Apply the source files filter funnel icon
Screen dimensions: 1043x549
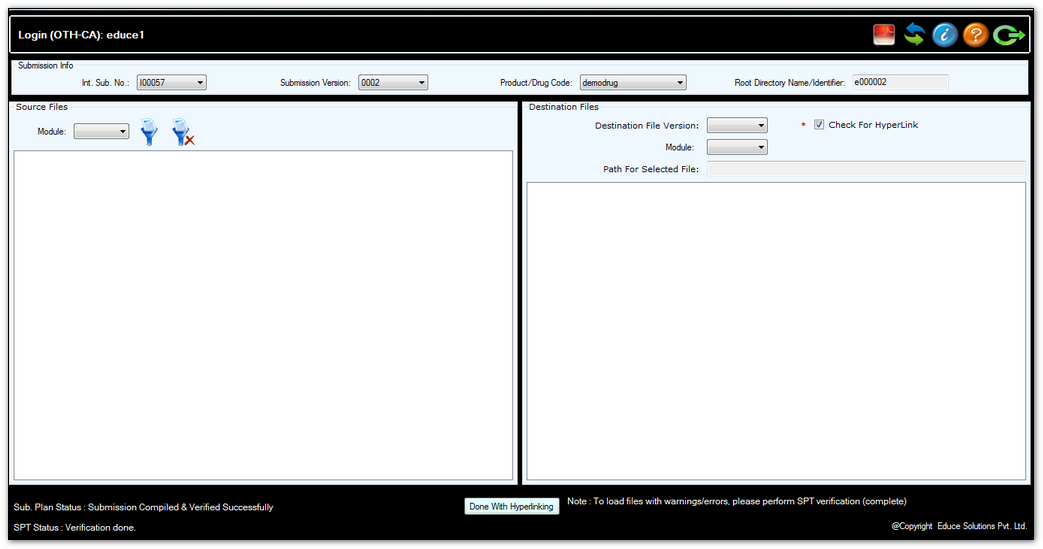tap(149, 132)
